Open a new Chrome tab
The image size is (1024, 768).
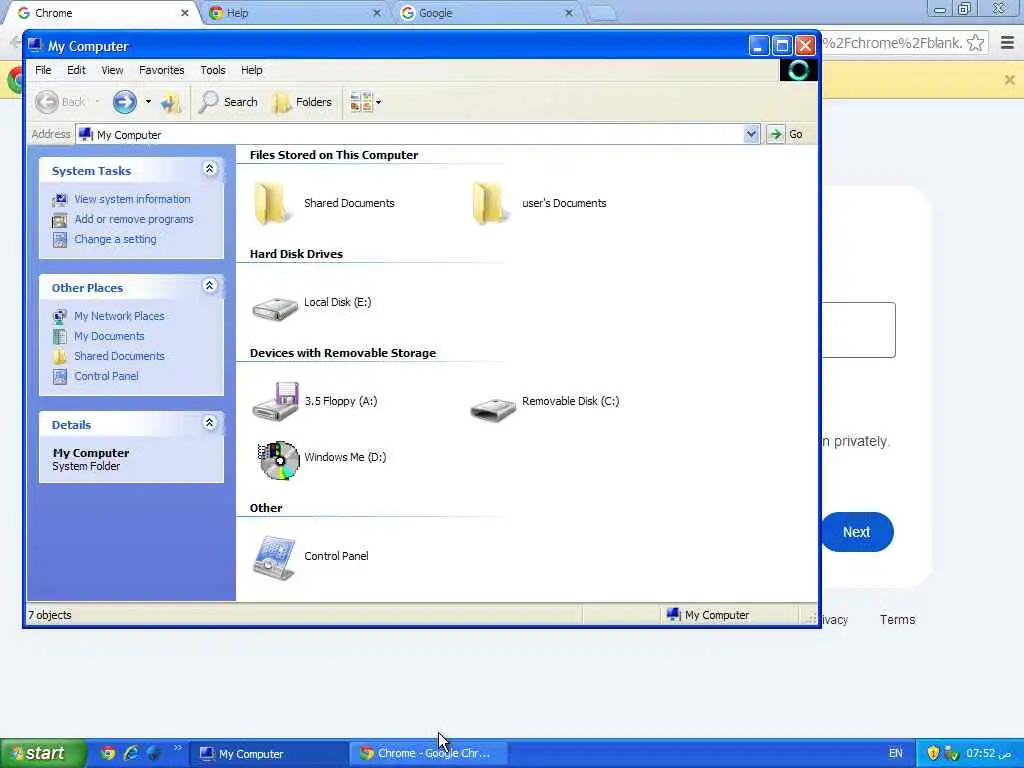pyautogui.click(x=601, y=13)
